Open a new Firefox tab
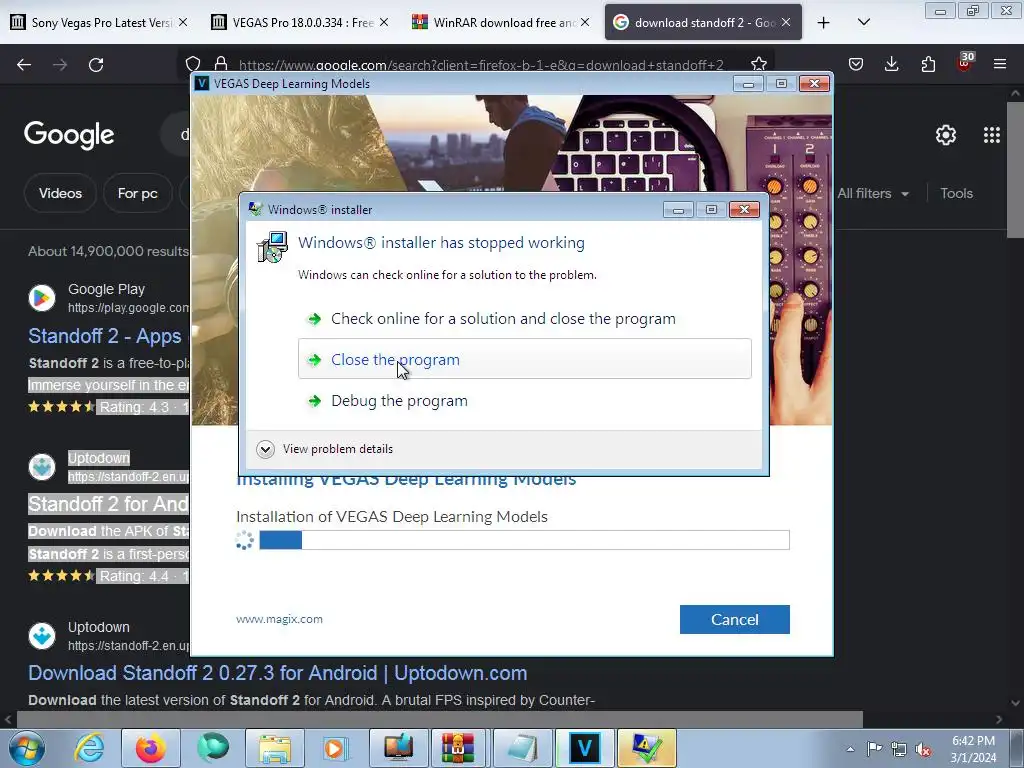Screen dimensions: 1024x768 pos(824,22)
